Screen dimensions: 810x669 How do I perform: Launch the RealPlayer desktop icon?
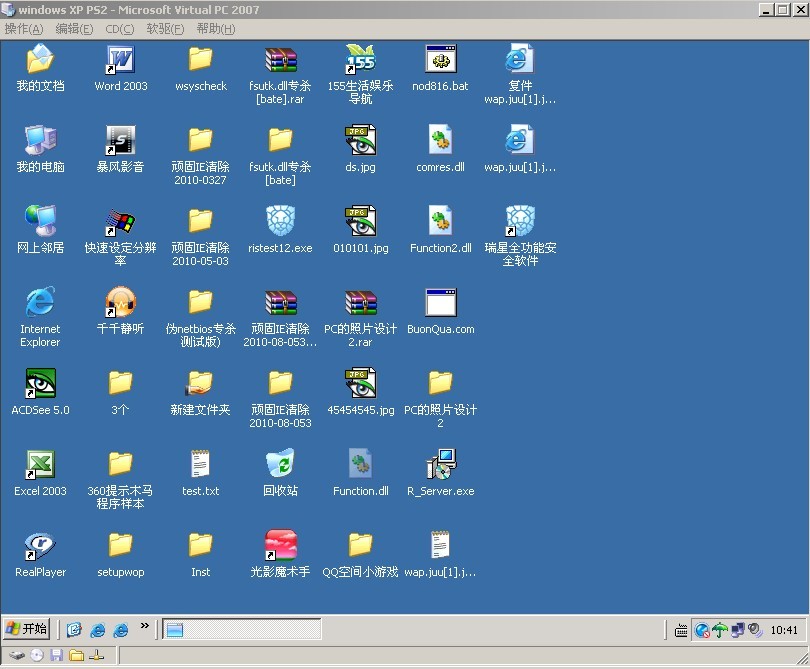coord(40,546)
